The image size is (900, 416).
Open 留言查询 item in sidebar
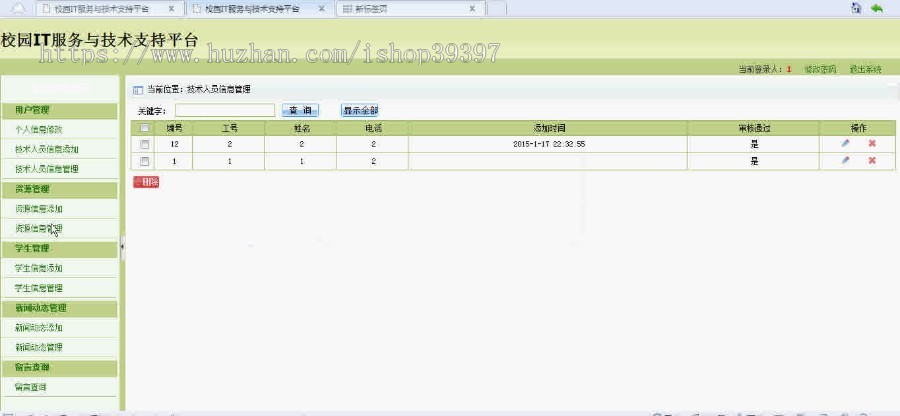click(30, 387)
